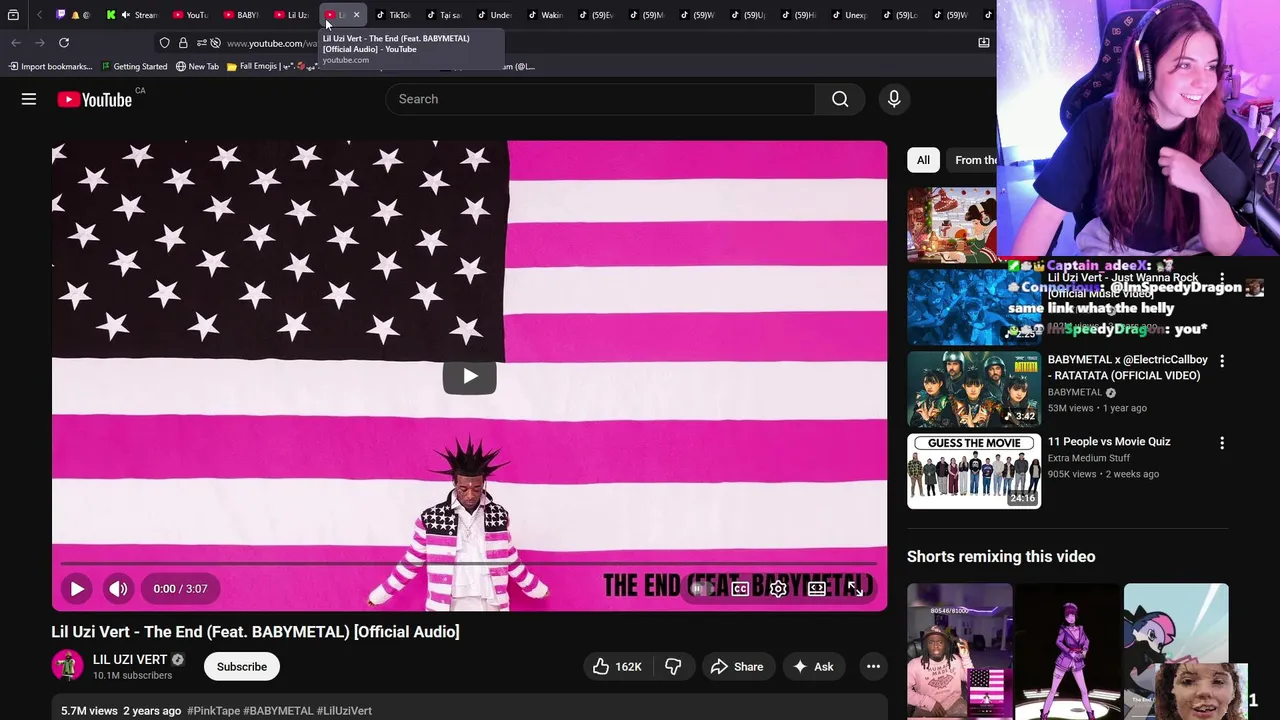Click permissions icon in the address bar
This screenshot has width=1280, height=720.
pos(201,43)
